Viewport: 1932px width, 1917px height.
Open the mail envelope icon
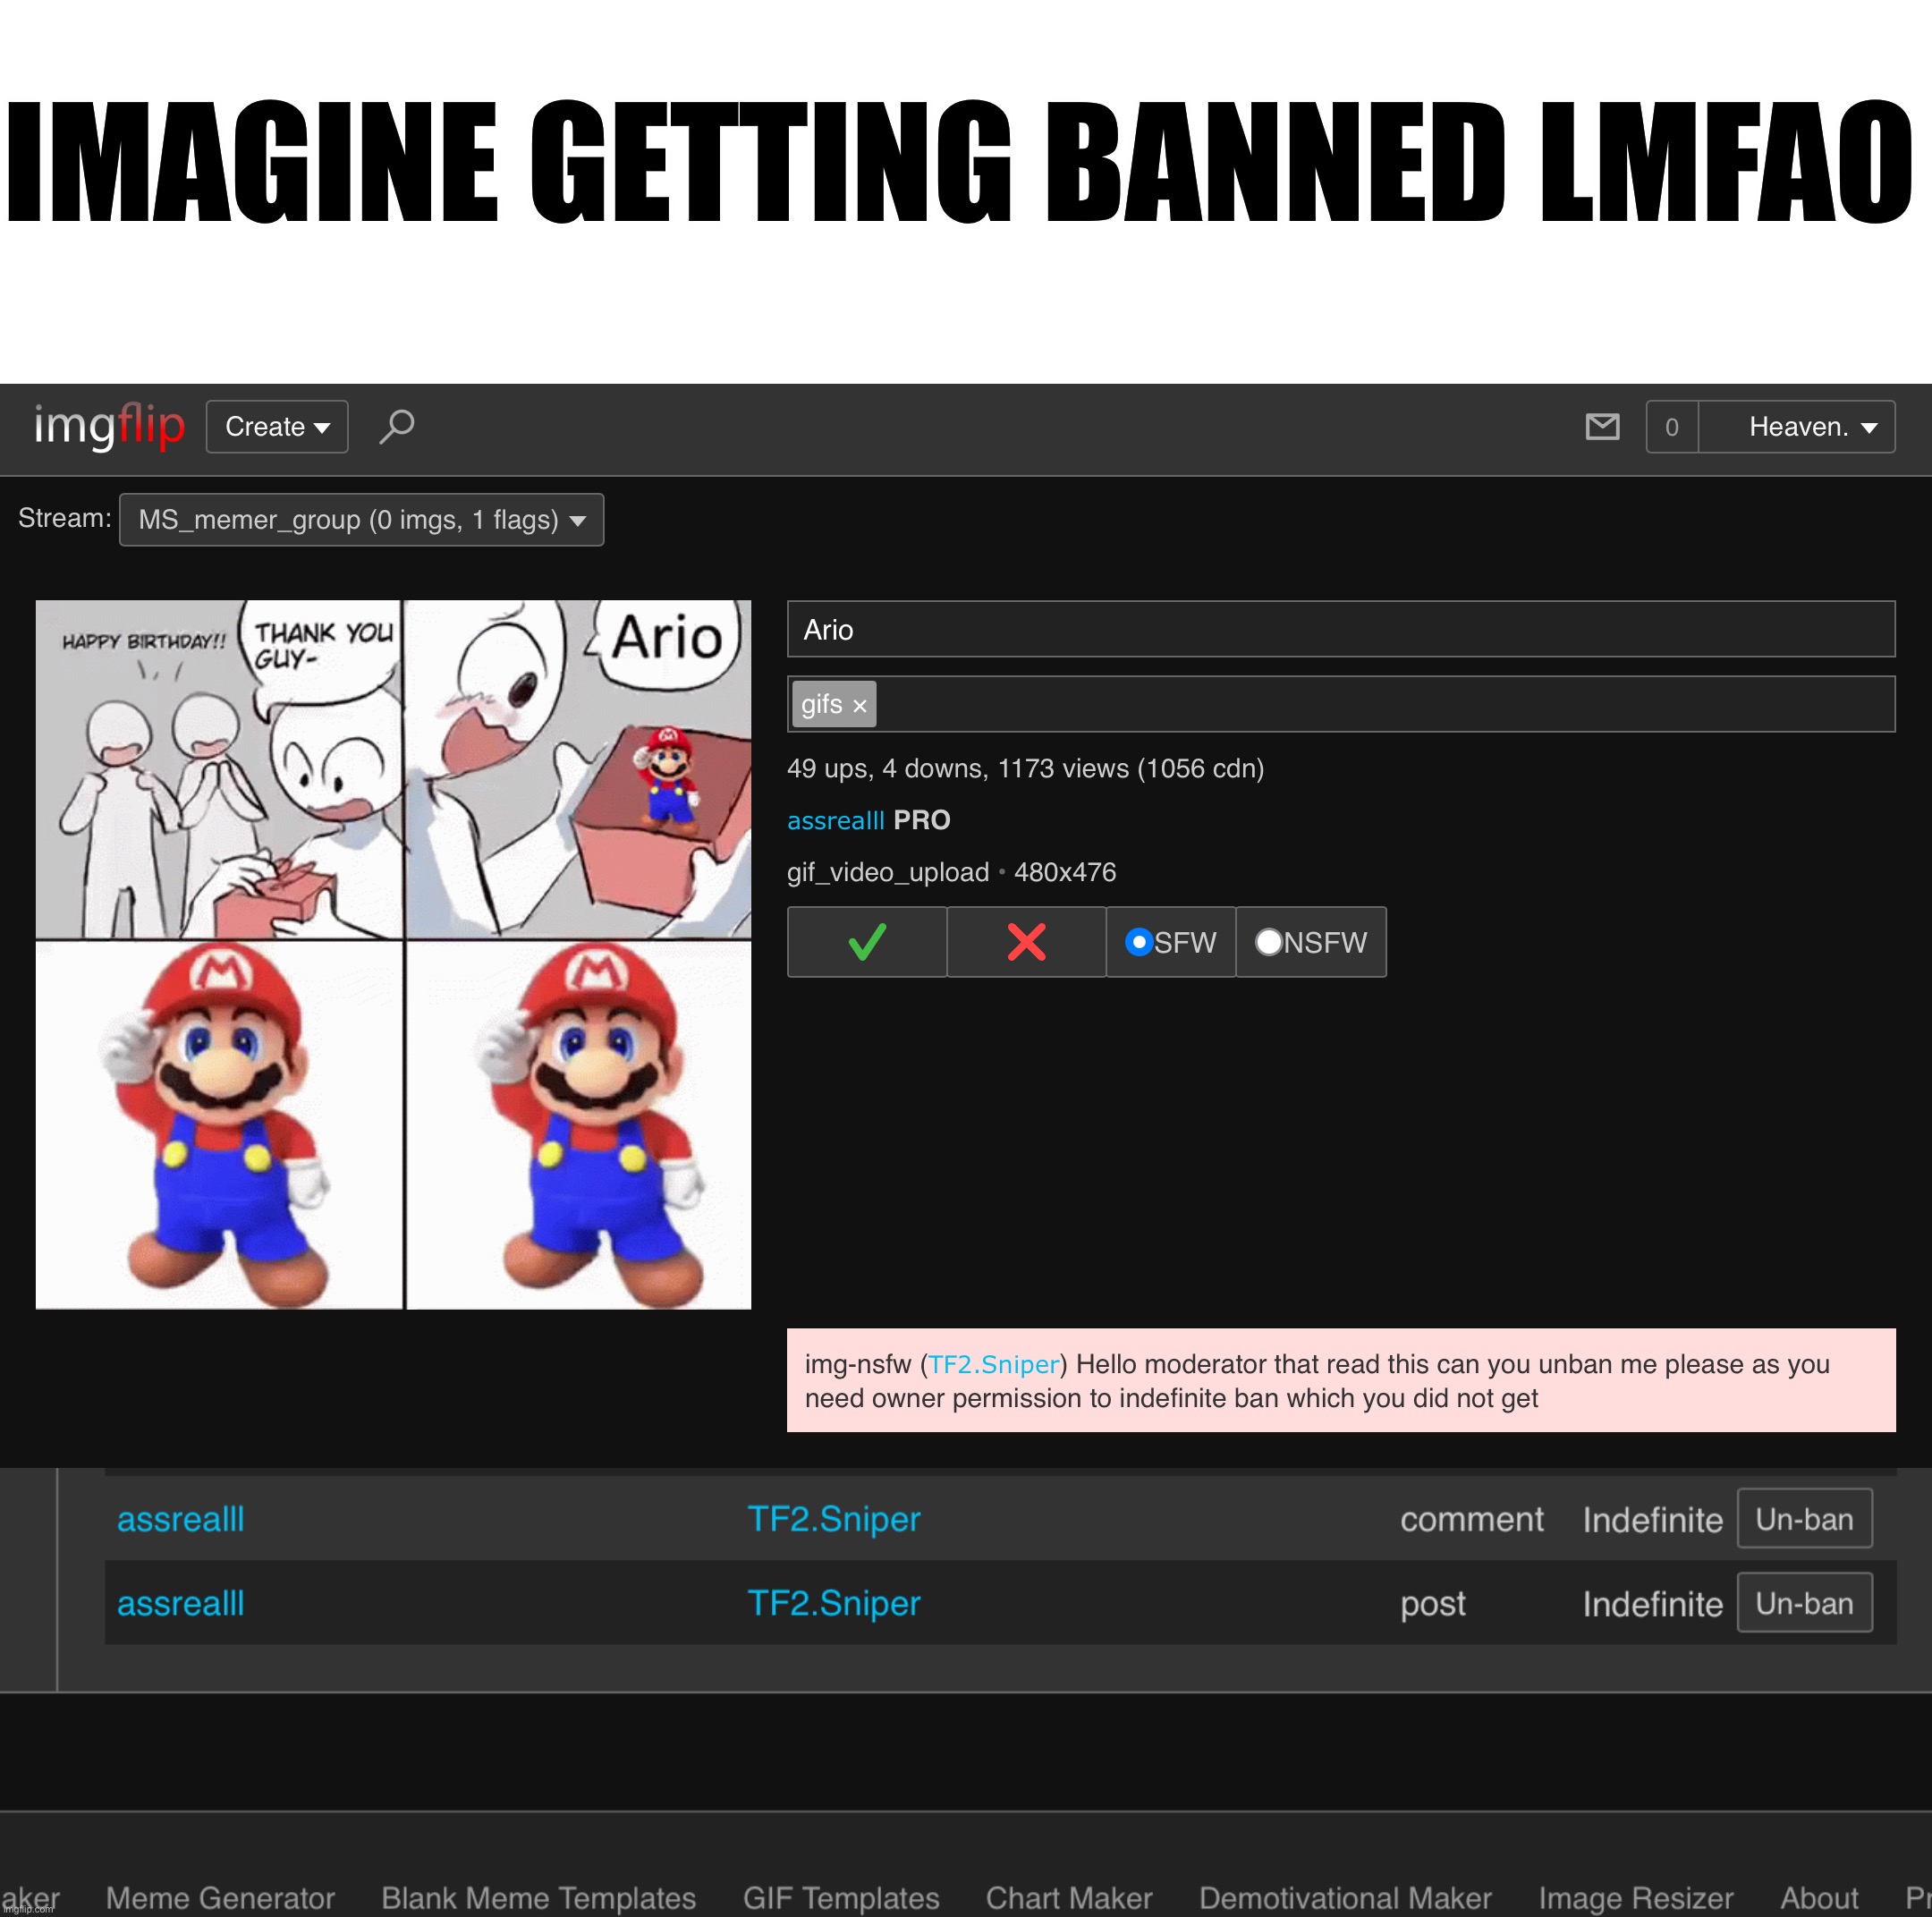[1602, 427]
